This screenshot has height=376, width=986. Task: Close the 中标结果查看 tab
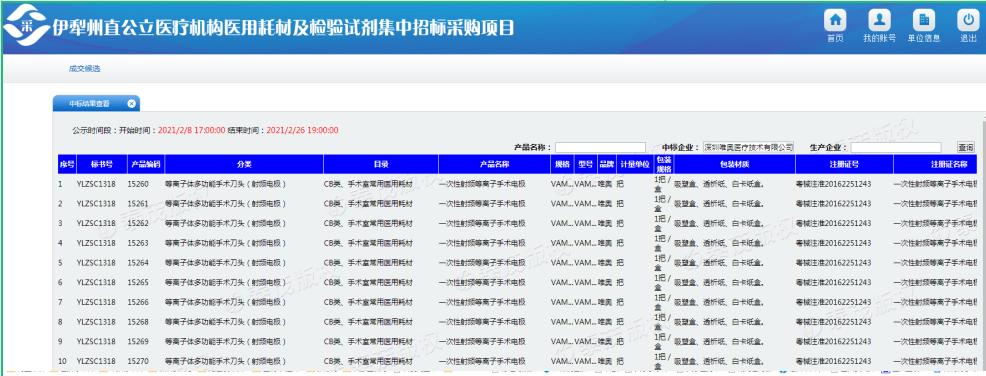pos(131,104)
